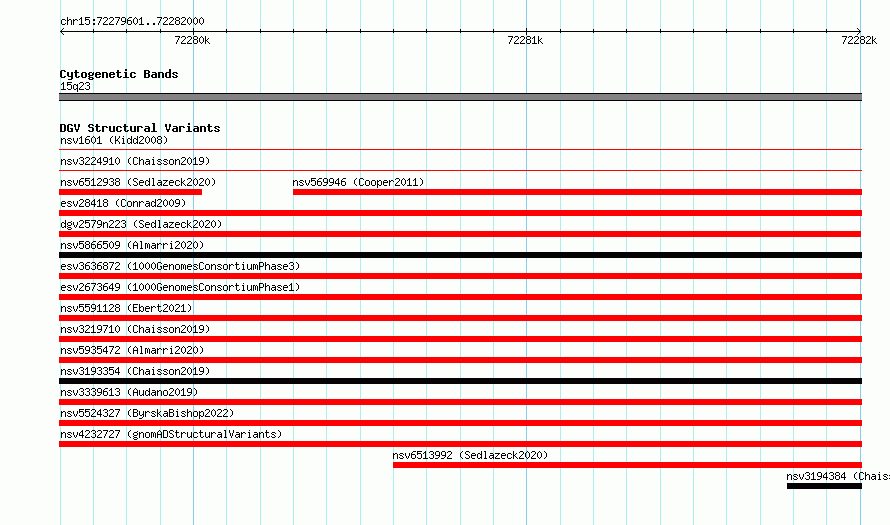
Task: Click the red bar under nsv5935472
Action: [x=460, y=360]
